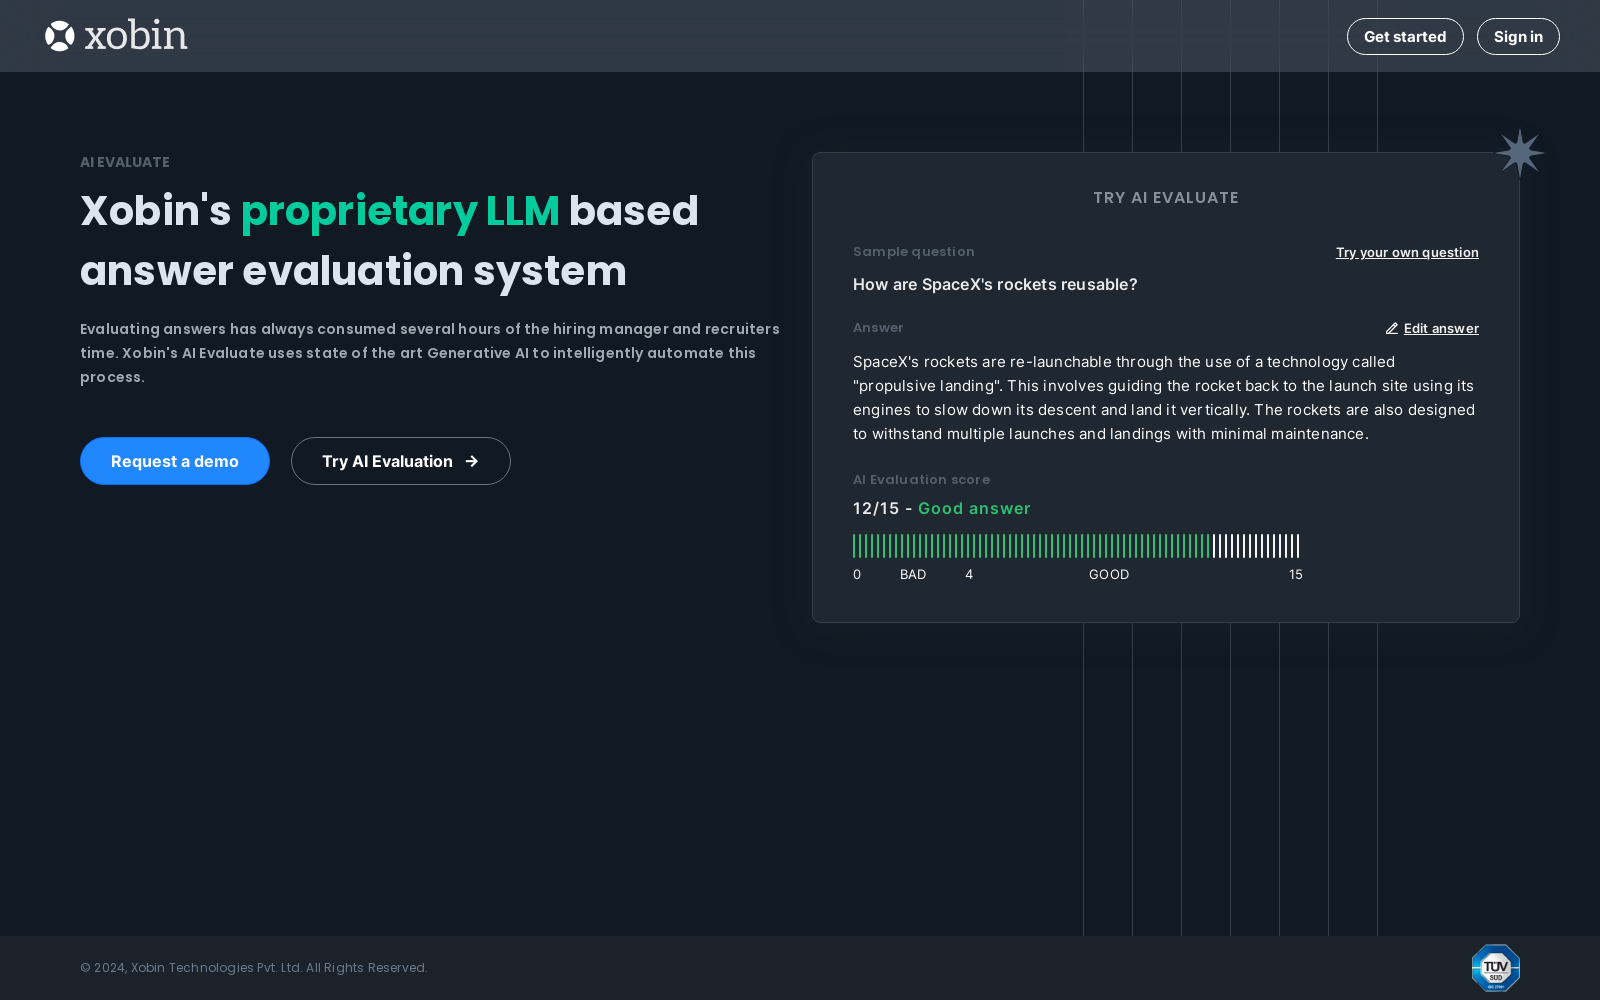Click the TÜV SÜD certification badge

pos(1495,968)
